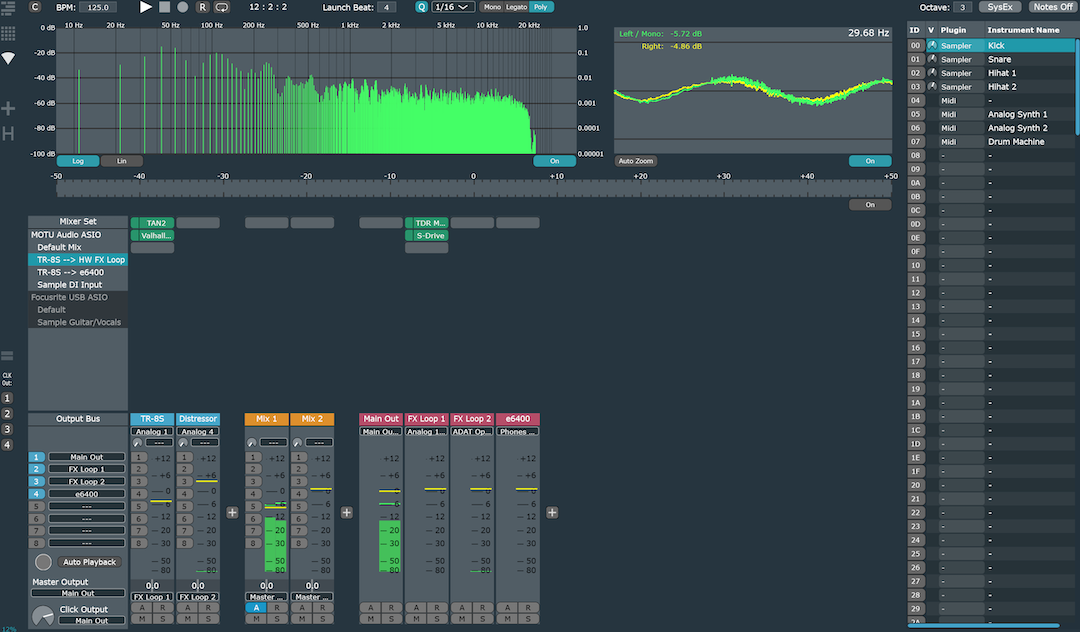Open the Main Out selector under Master Output

(x=77, y=593)
